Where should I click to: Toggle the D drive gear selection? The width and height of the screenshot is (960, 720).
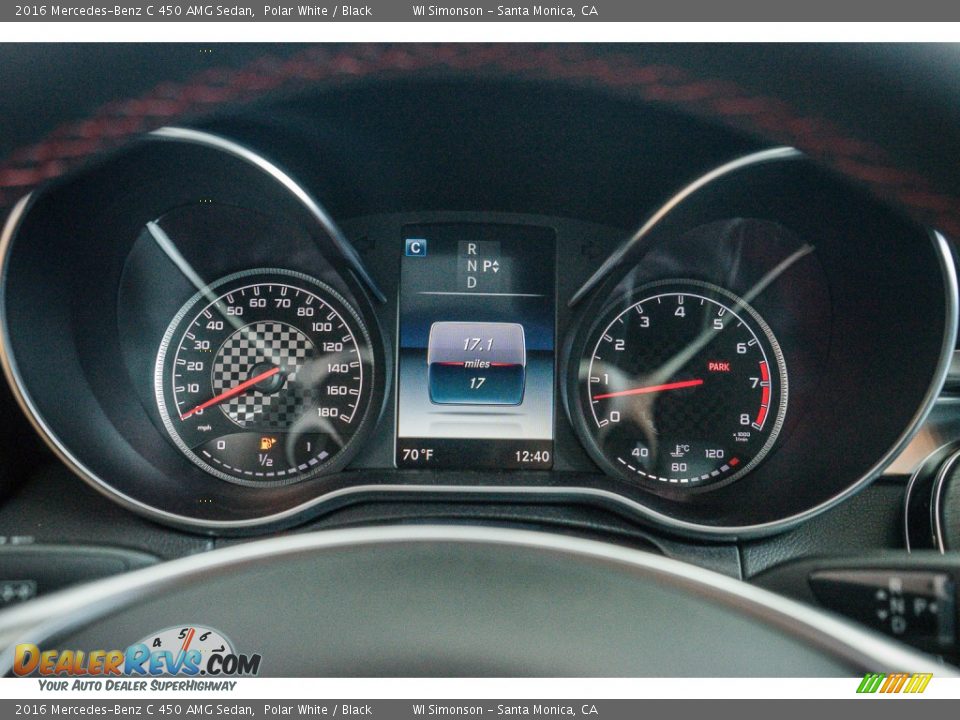472,281
